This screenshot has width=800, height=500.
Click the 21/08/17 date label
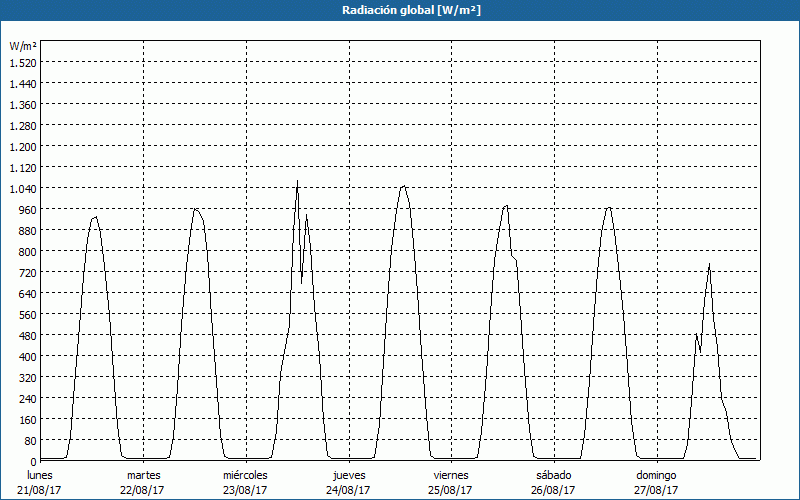[x=41, y=490]
